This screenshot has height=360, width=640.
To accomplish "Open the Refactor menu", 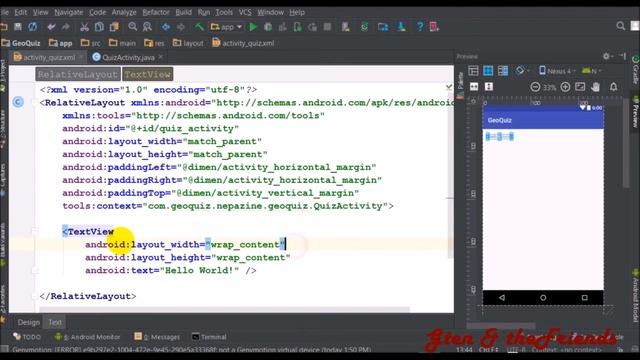I will point(156,12).
